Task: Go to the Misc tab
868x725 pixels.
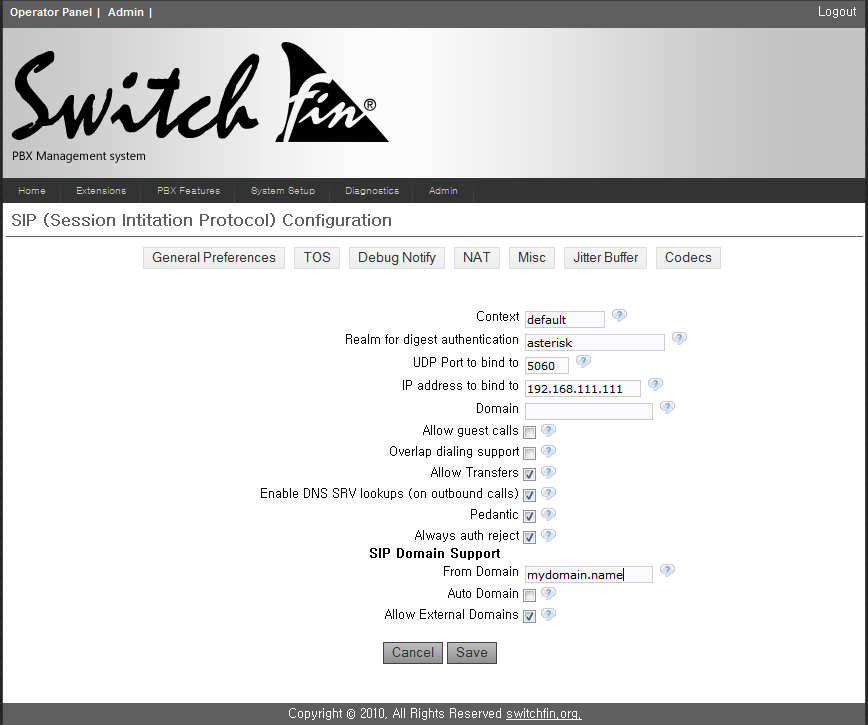Action: point(532,258)
